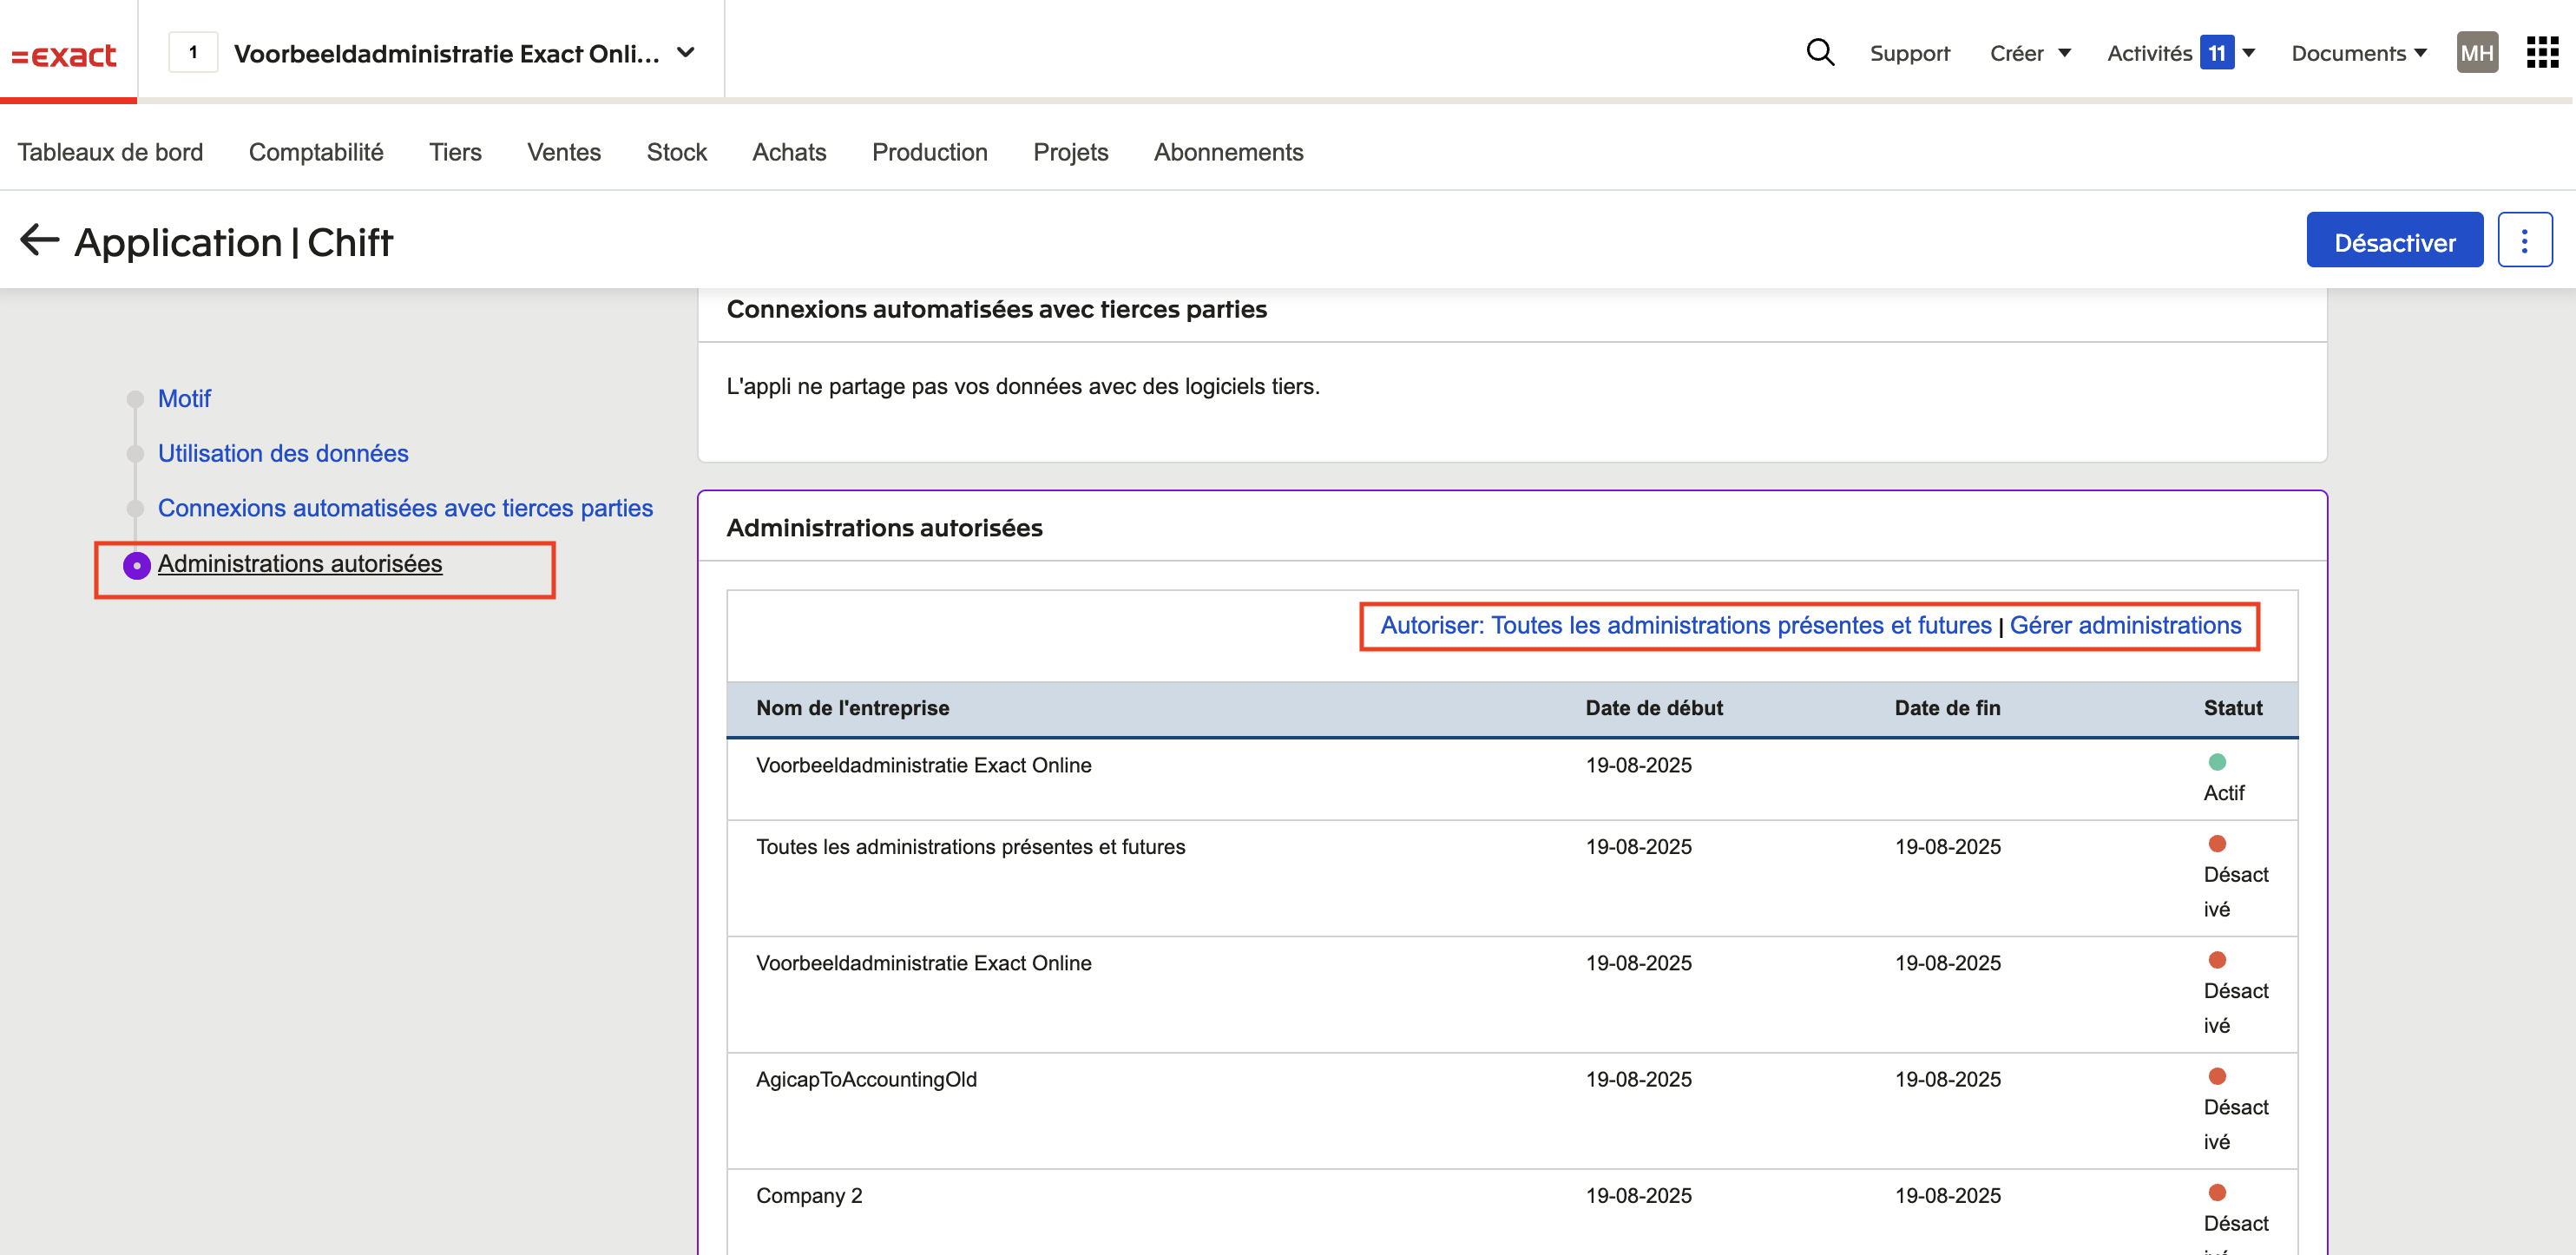Open the Ventes menu

564,152
